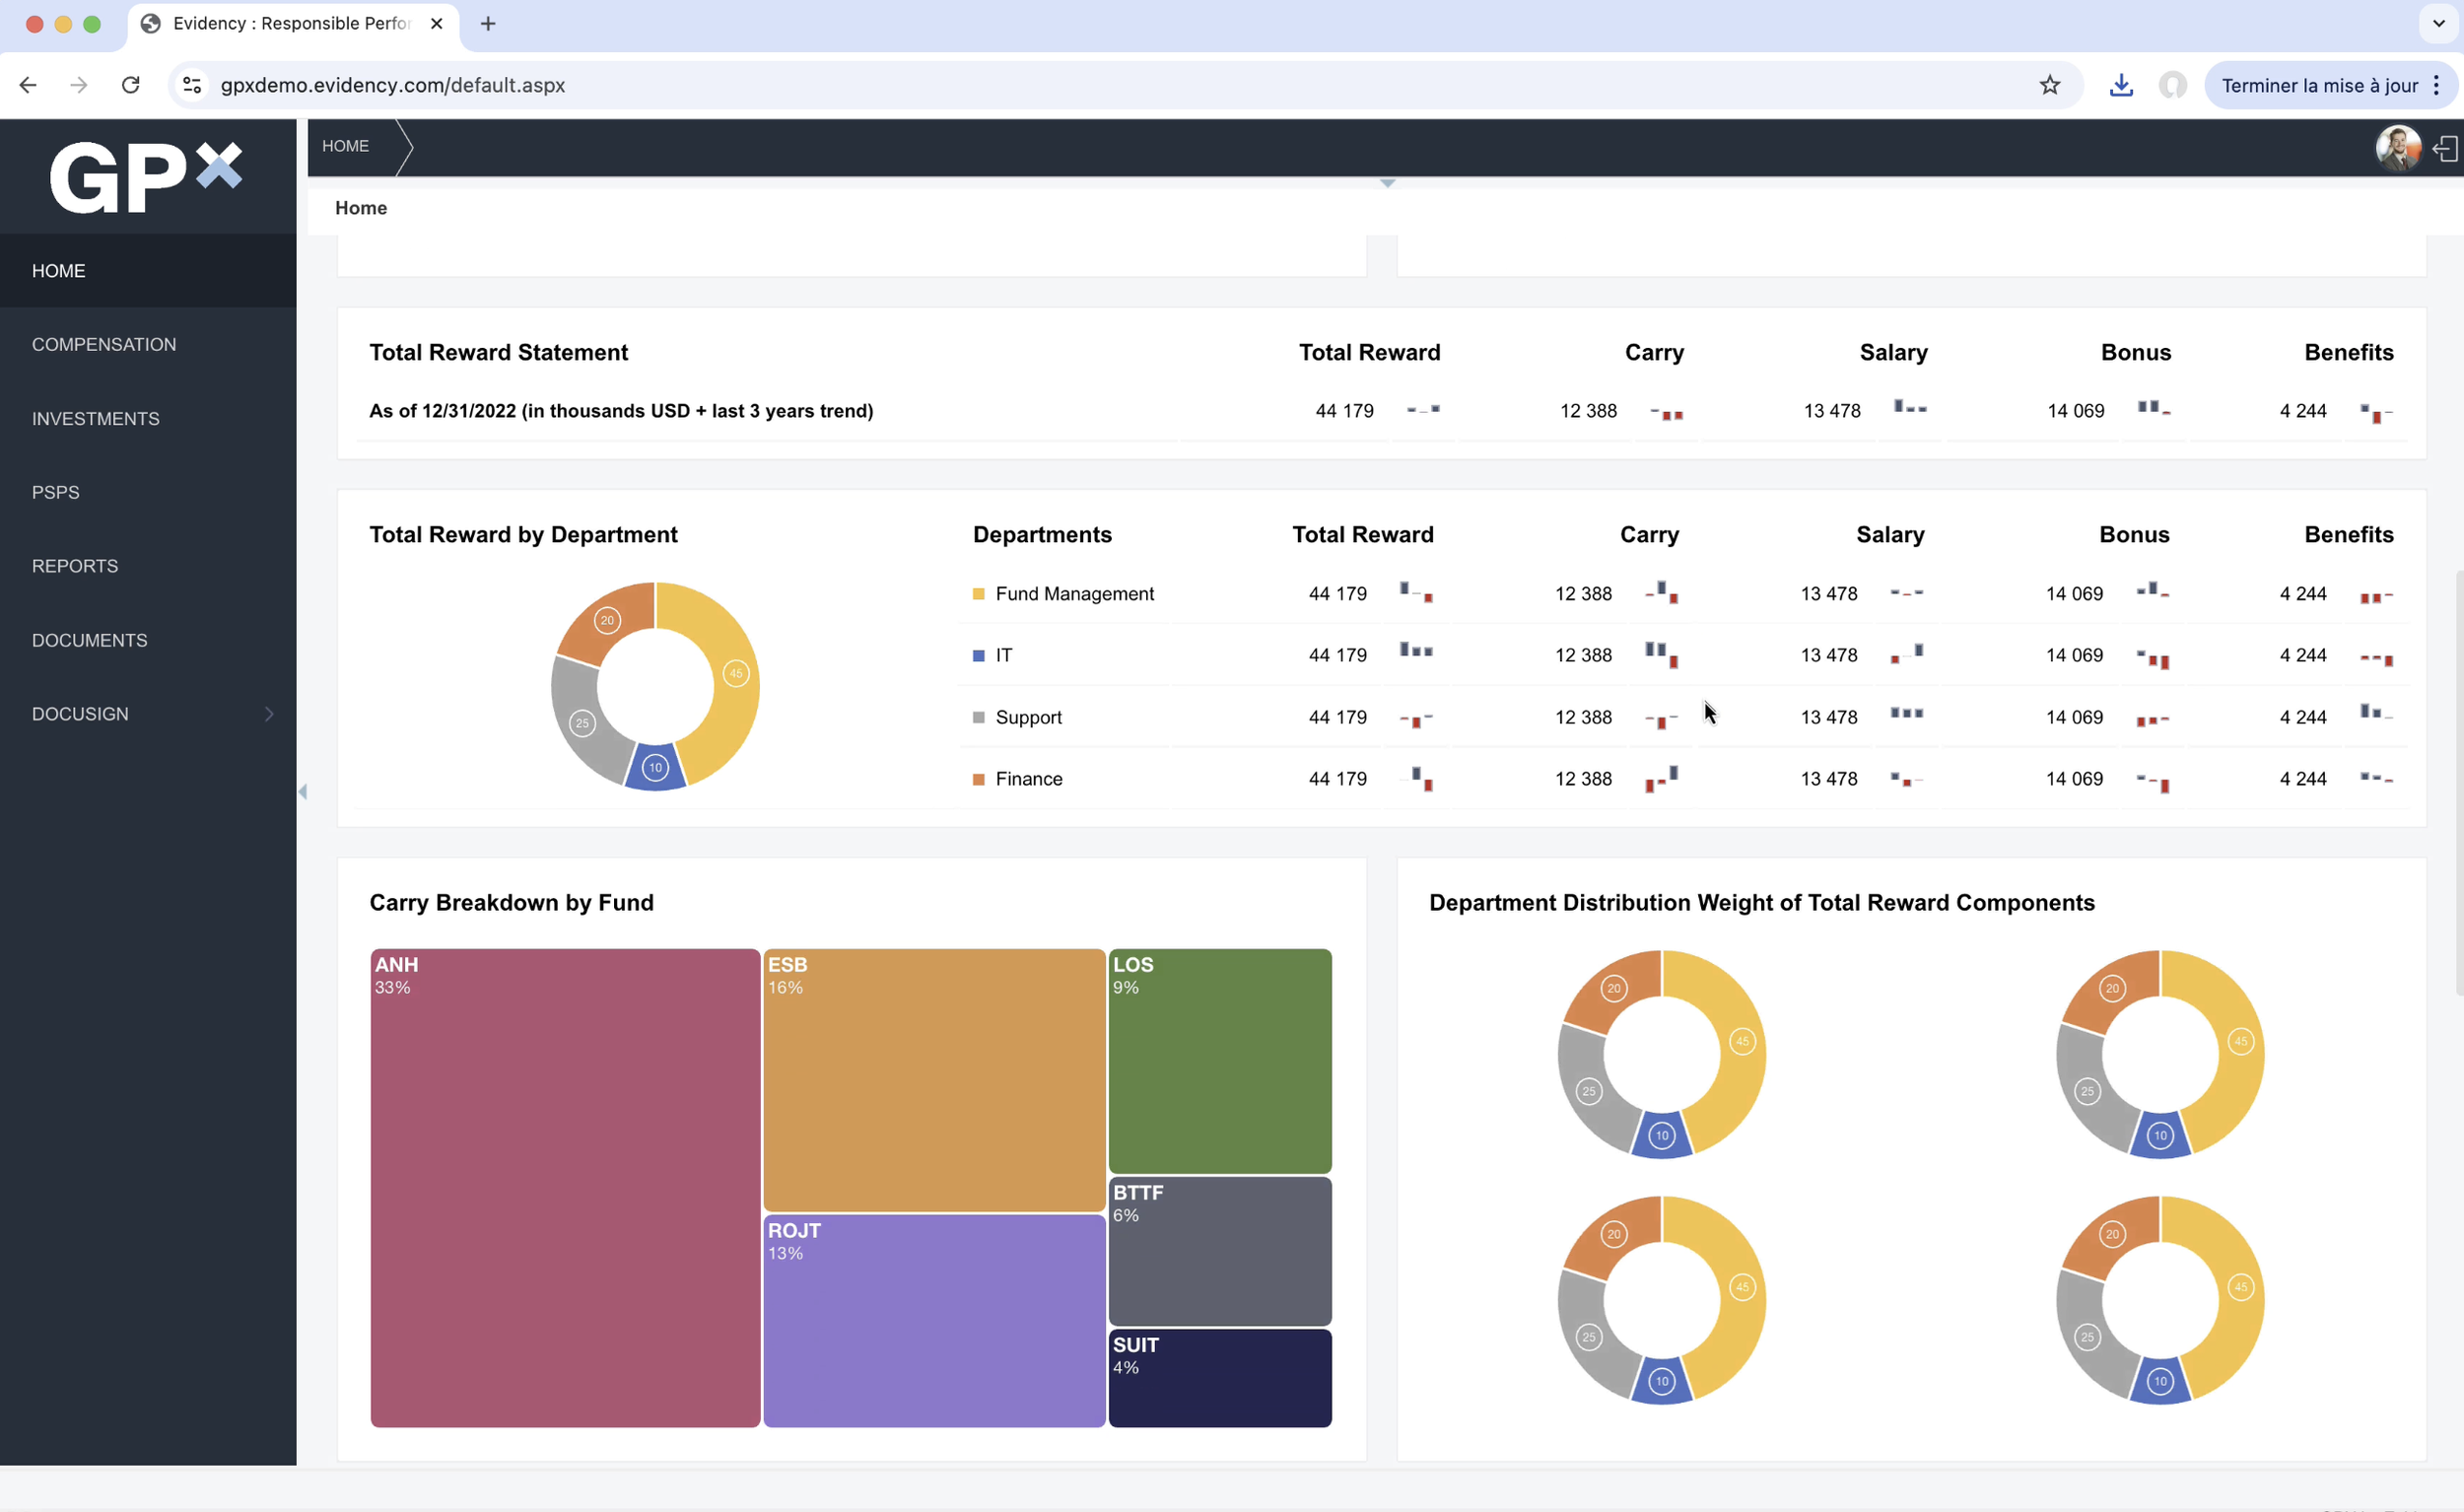Viewport: 2464px width, 1512px height.
Task: Click the GPX logo
Action: click(x=146, y=177)
